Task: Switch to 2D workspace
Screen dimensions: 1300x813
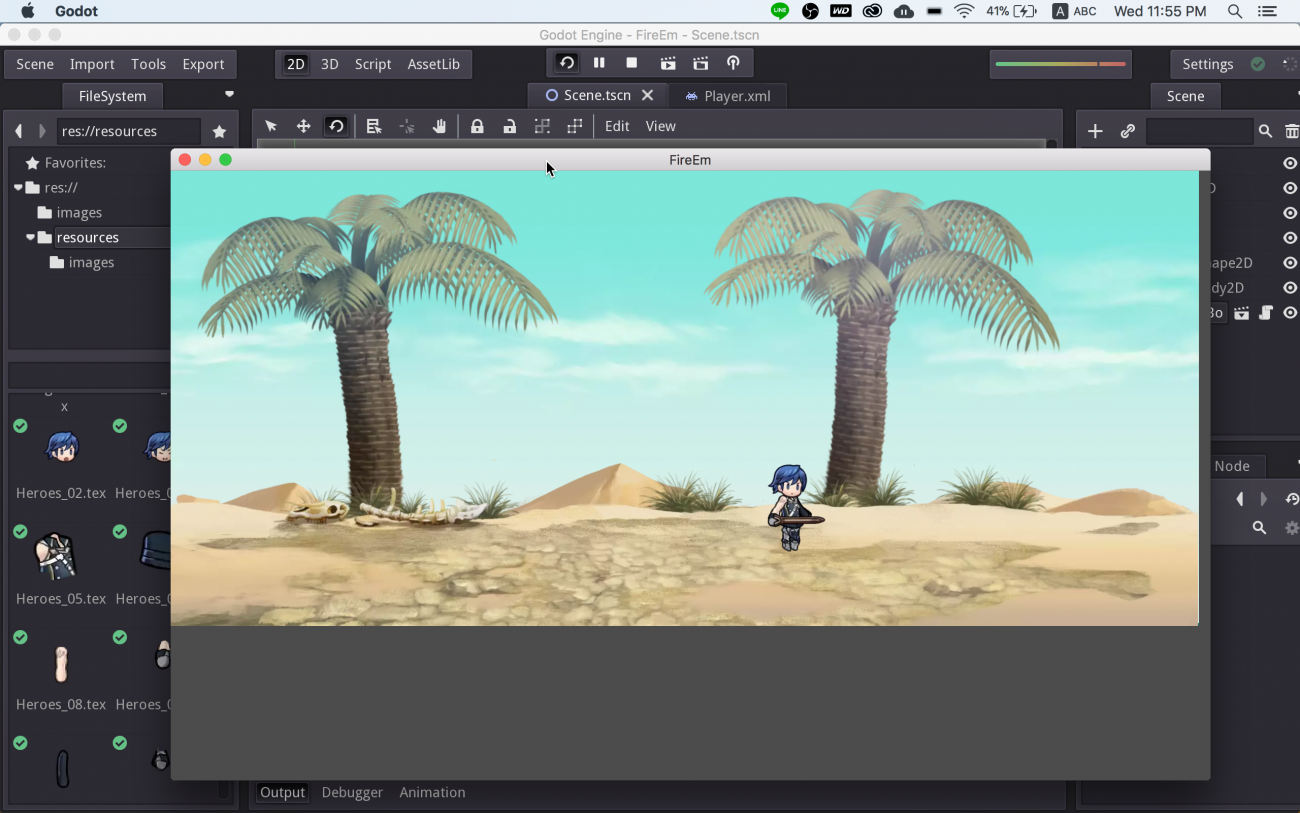Action: click(x=296, y=64)
